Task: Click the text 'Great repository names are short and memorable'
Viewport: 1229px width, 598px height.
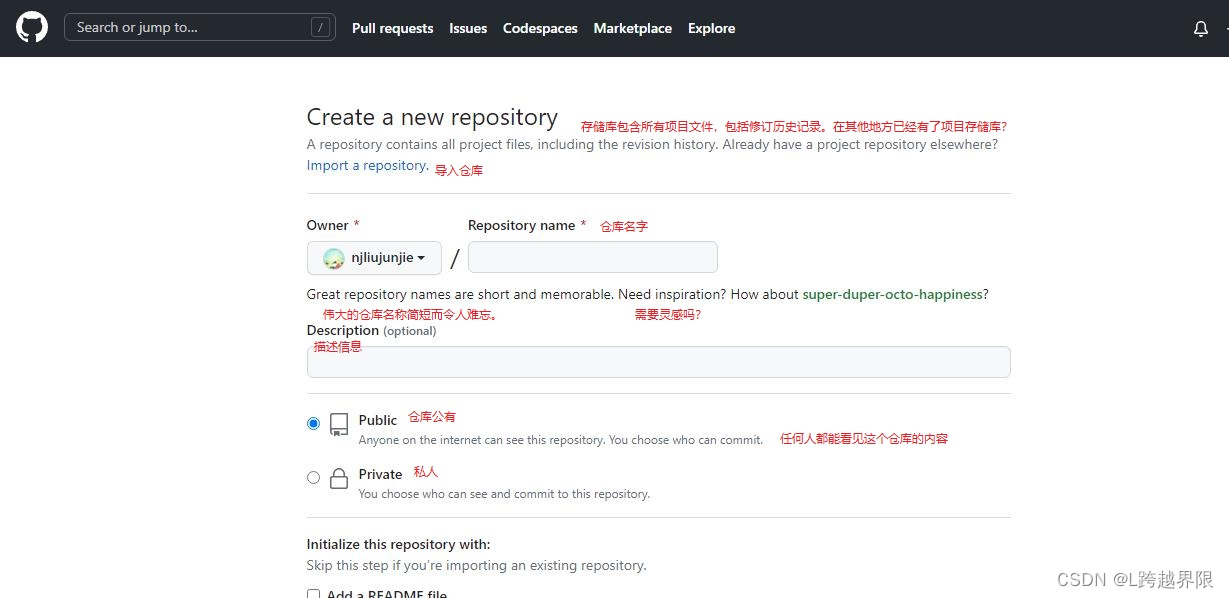Action: [x=460, y=295]
